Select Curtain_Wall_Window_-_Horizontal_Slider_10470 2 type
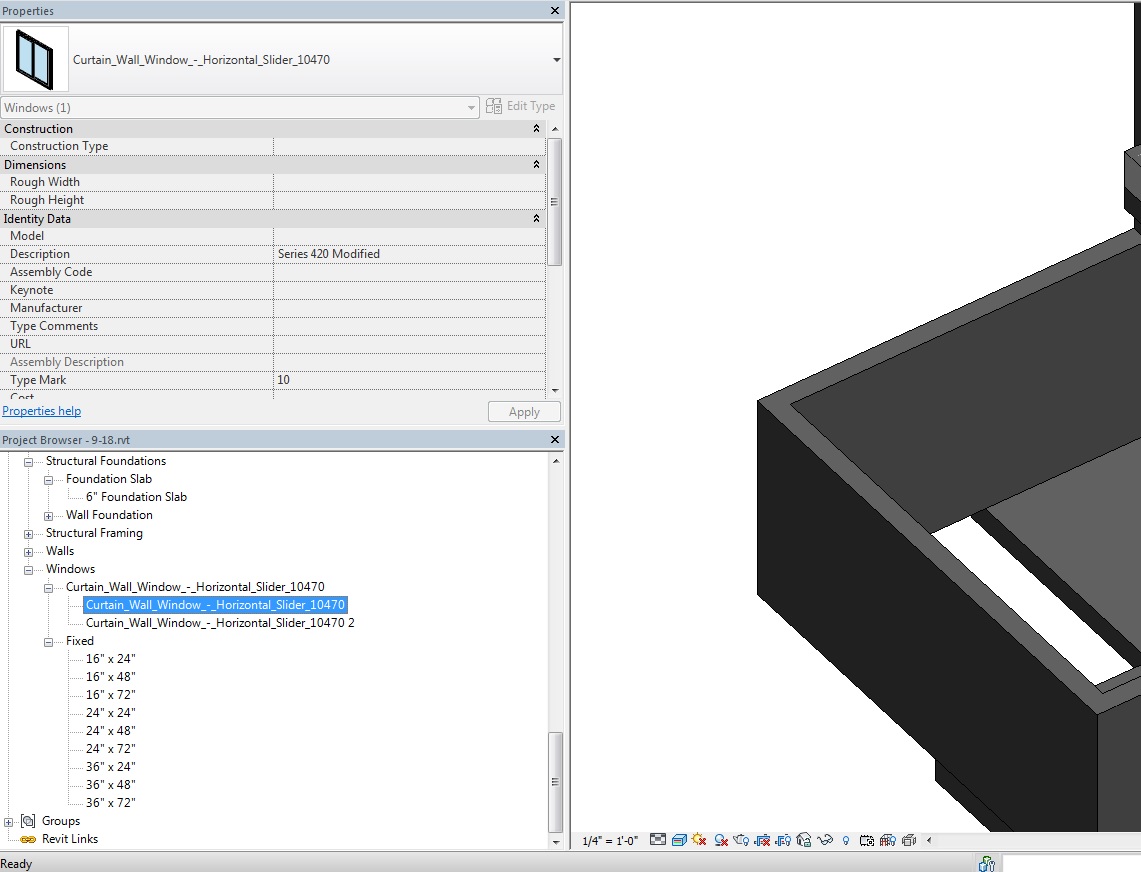Screen dimensions: 1141x872 tap(220, 623)
